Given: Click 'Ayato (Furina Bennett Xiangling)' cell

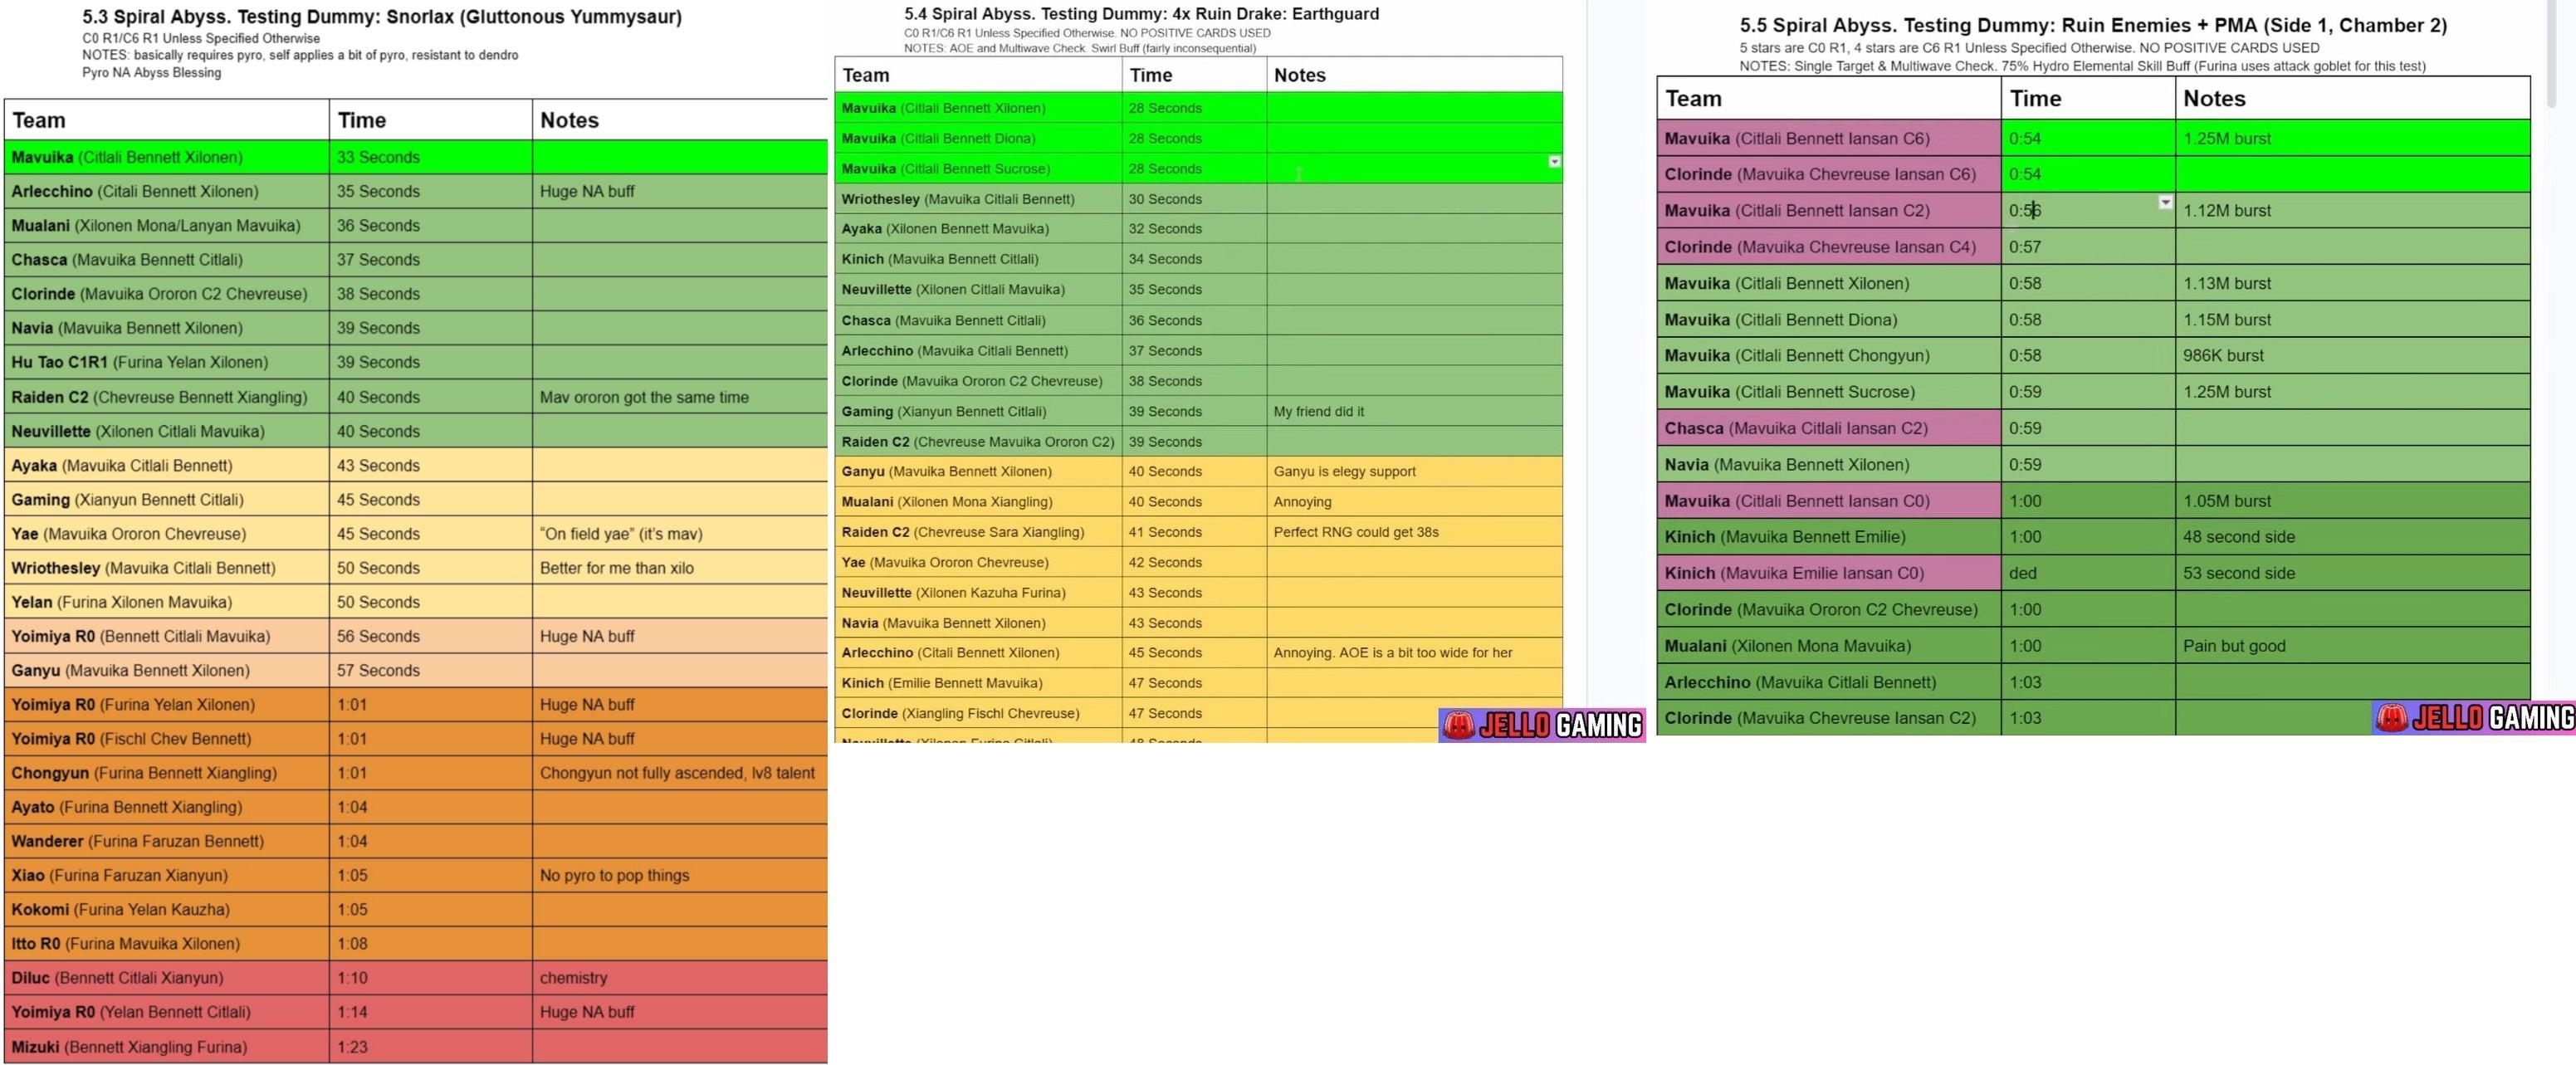Looking at the screenshot, I should [167, 807].
